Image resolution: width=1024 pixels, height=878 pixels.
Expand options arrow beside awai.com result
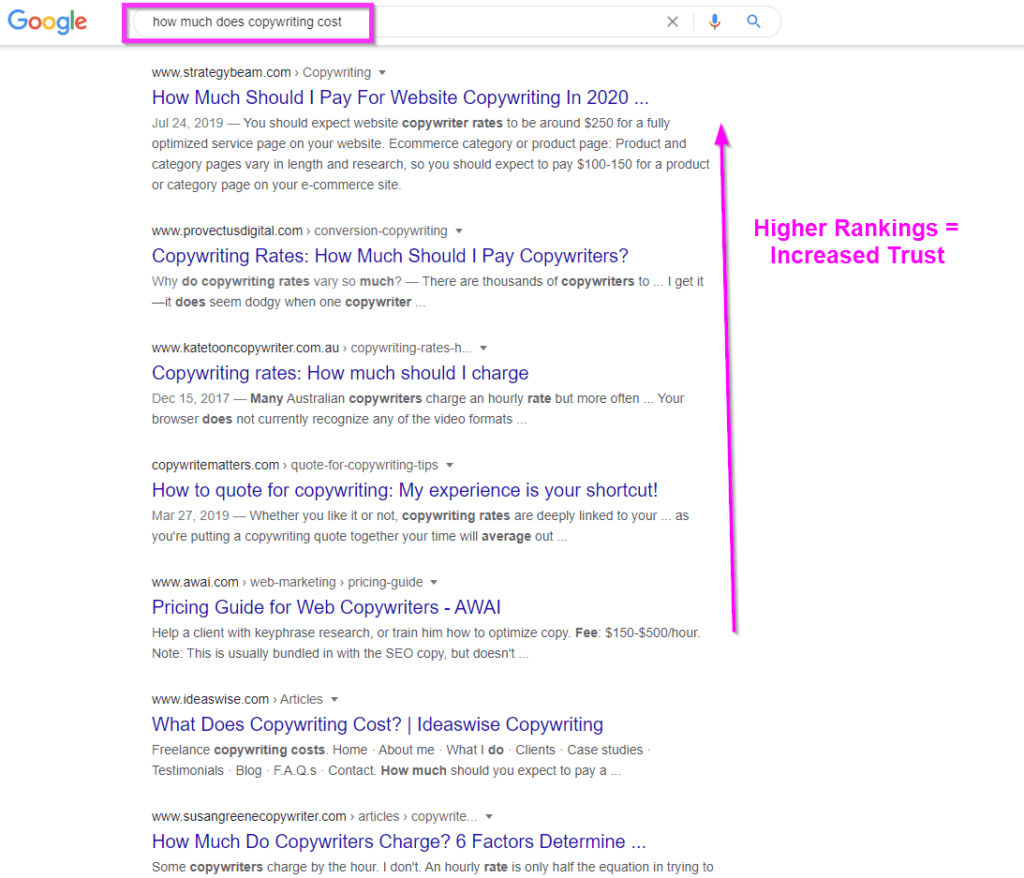point(434,582)
